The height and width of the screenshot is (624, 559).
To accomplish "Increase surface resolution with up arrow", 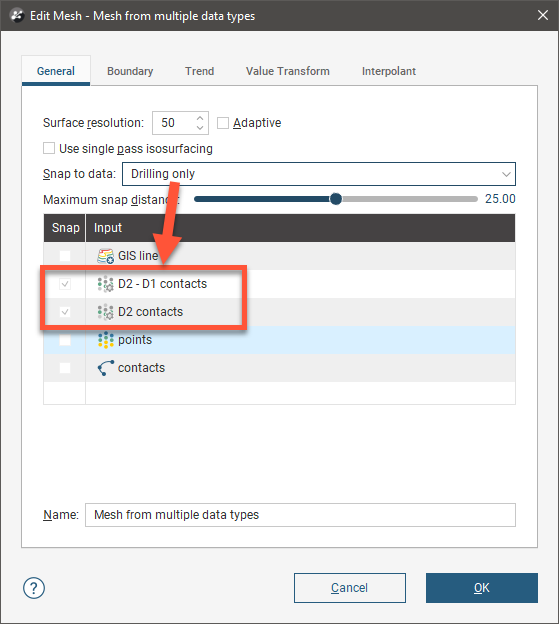I will (200, 118).
